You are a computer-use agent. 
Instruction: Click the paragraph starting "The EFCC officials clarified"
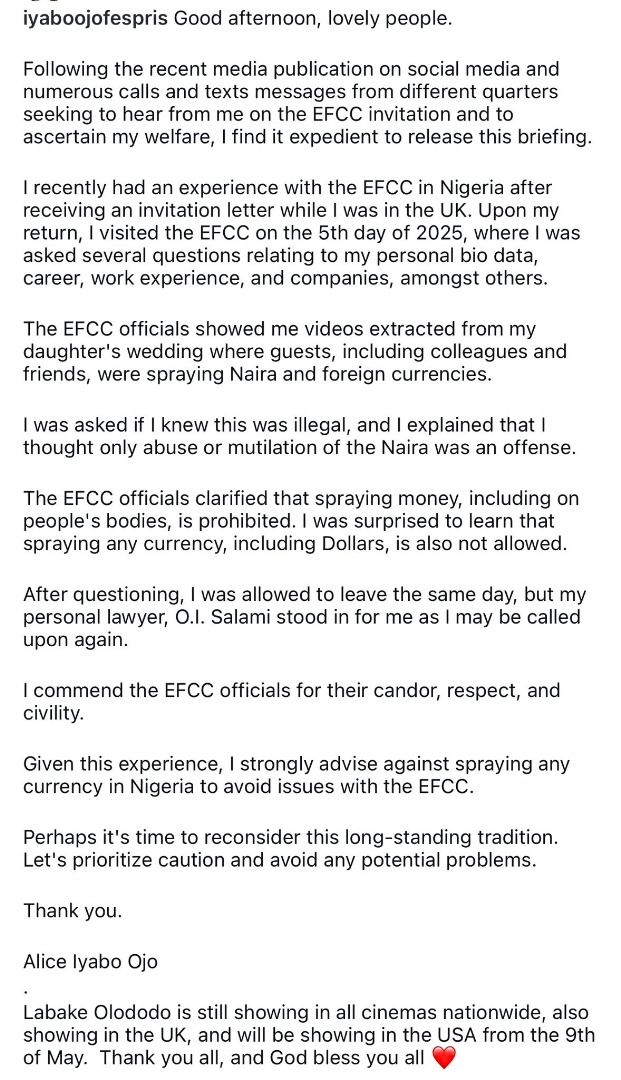pos(301,521)
